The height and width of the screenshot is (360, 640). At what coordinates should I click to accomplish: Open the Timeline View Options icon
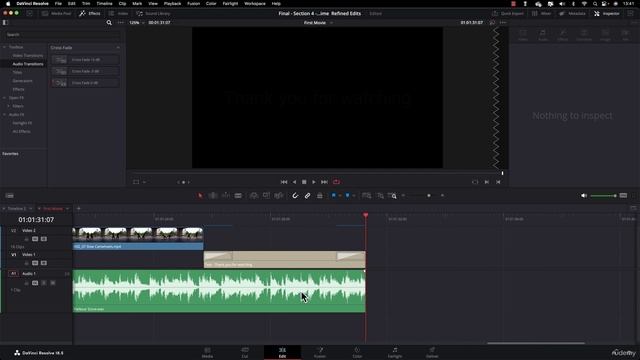(9, 196)
